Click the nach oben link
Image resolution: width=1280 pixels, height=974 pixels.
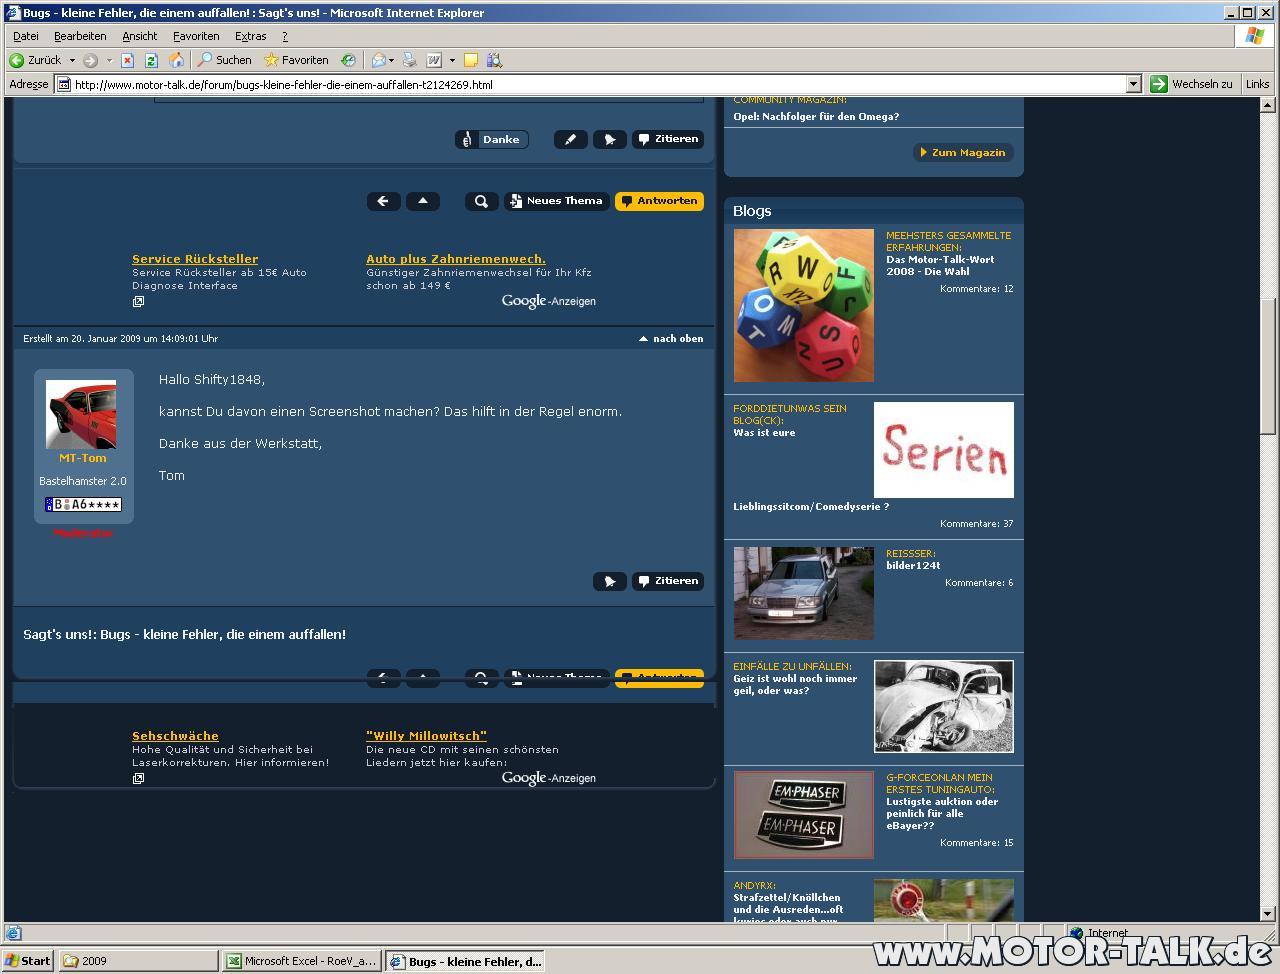671,339
